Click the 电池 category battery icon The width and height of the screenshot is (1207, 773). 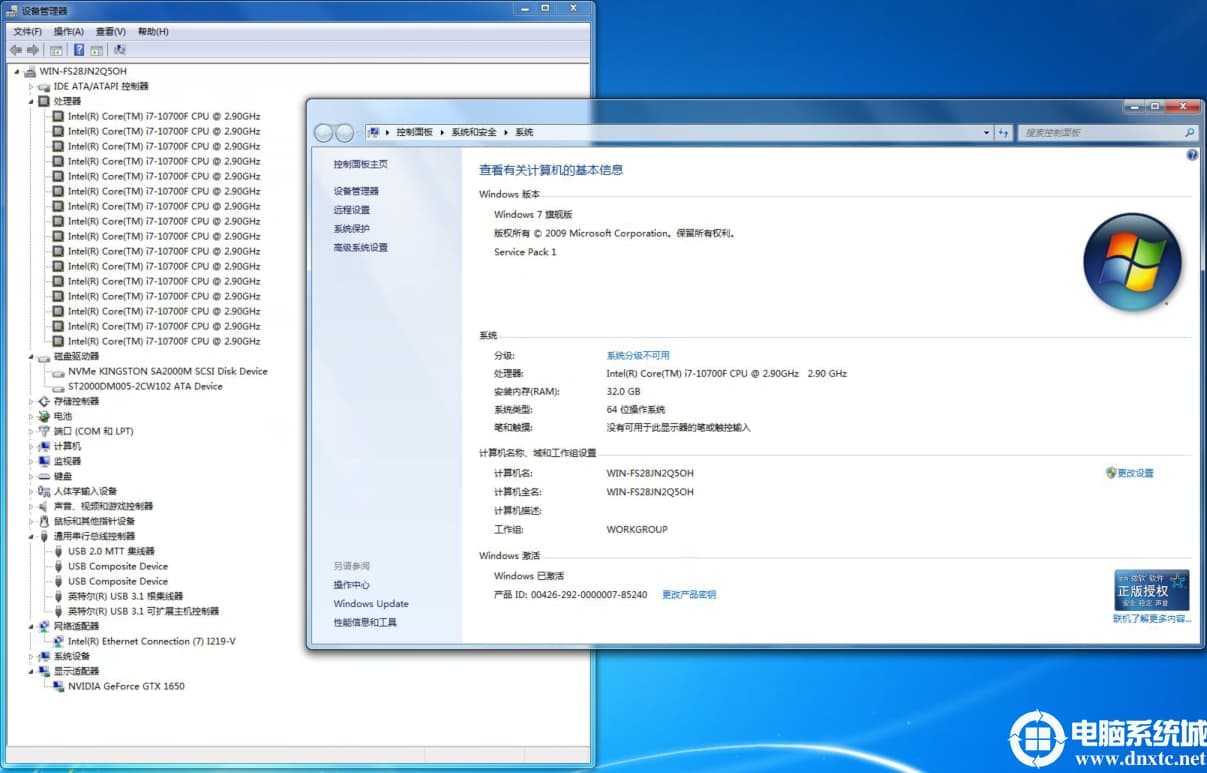tap(44, 416)
